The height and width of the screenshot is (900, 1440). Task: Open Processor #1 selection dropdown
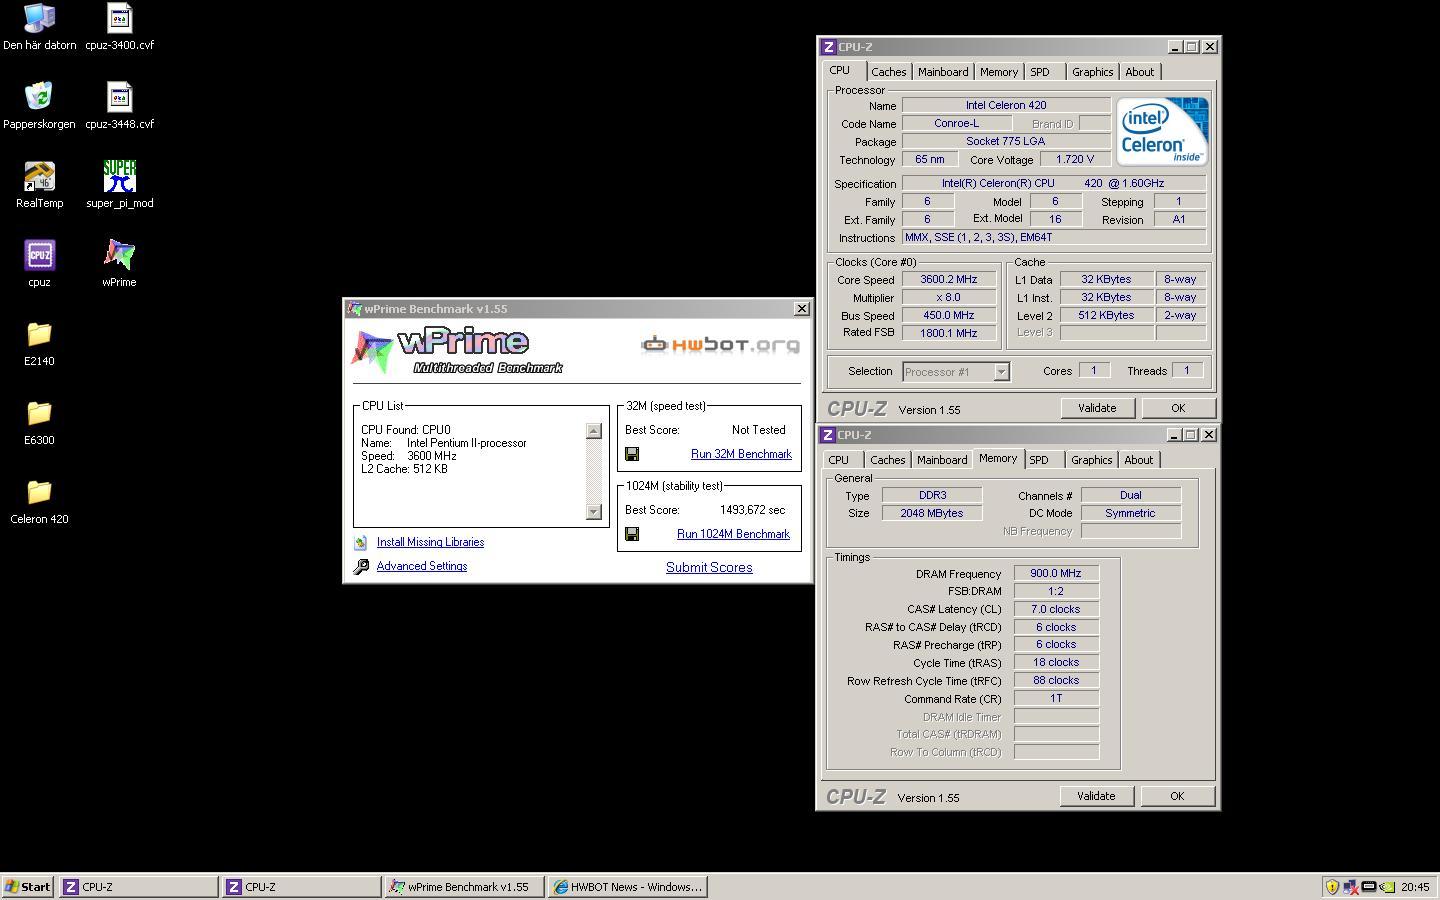1001,372
